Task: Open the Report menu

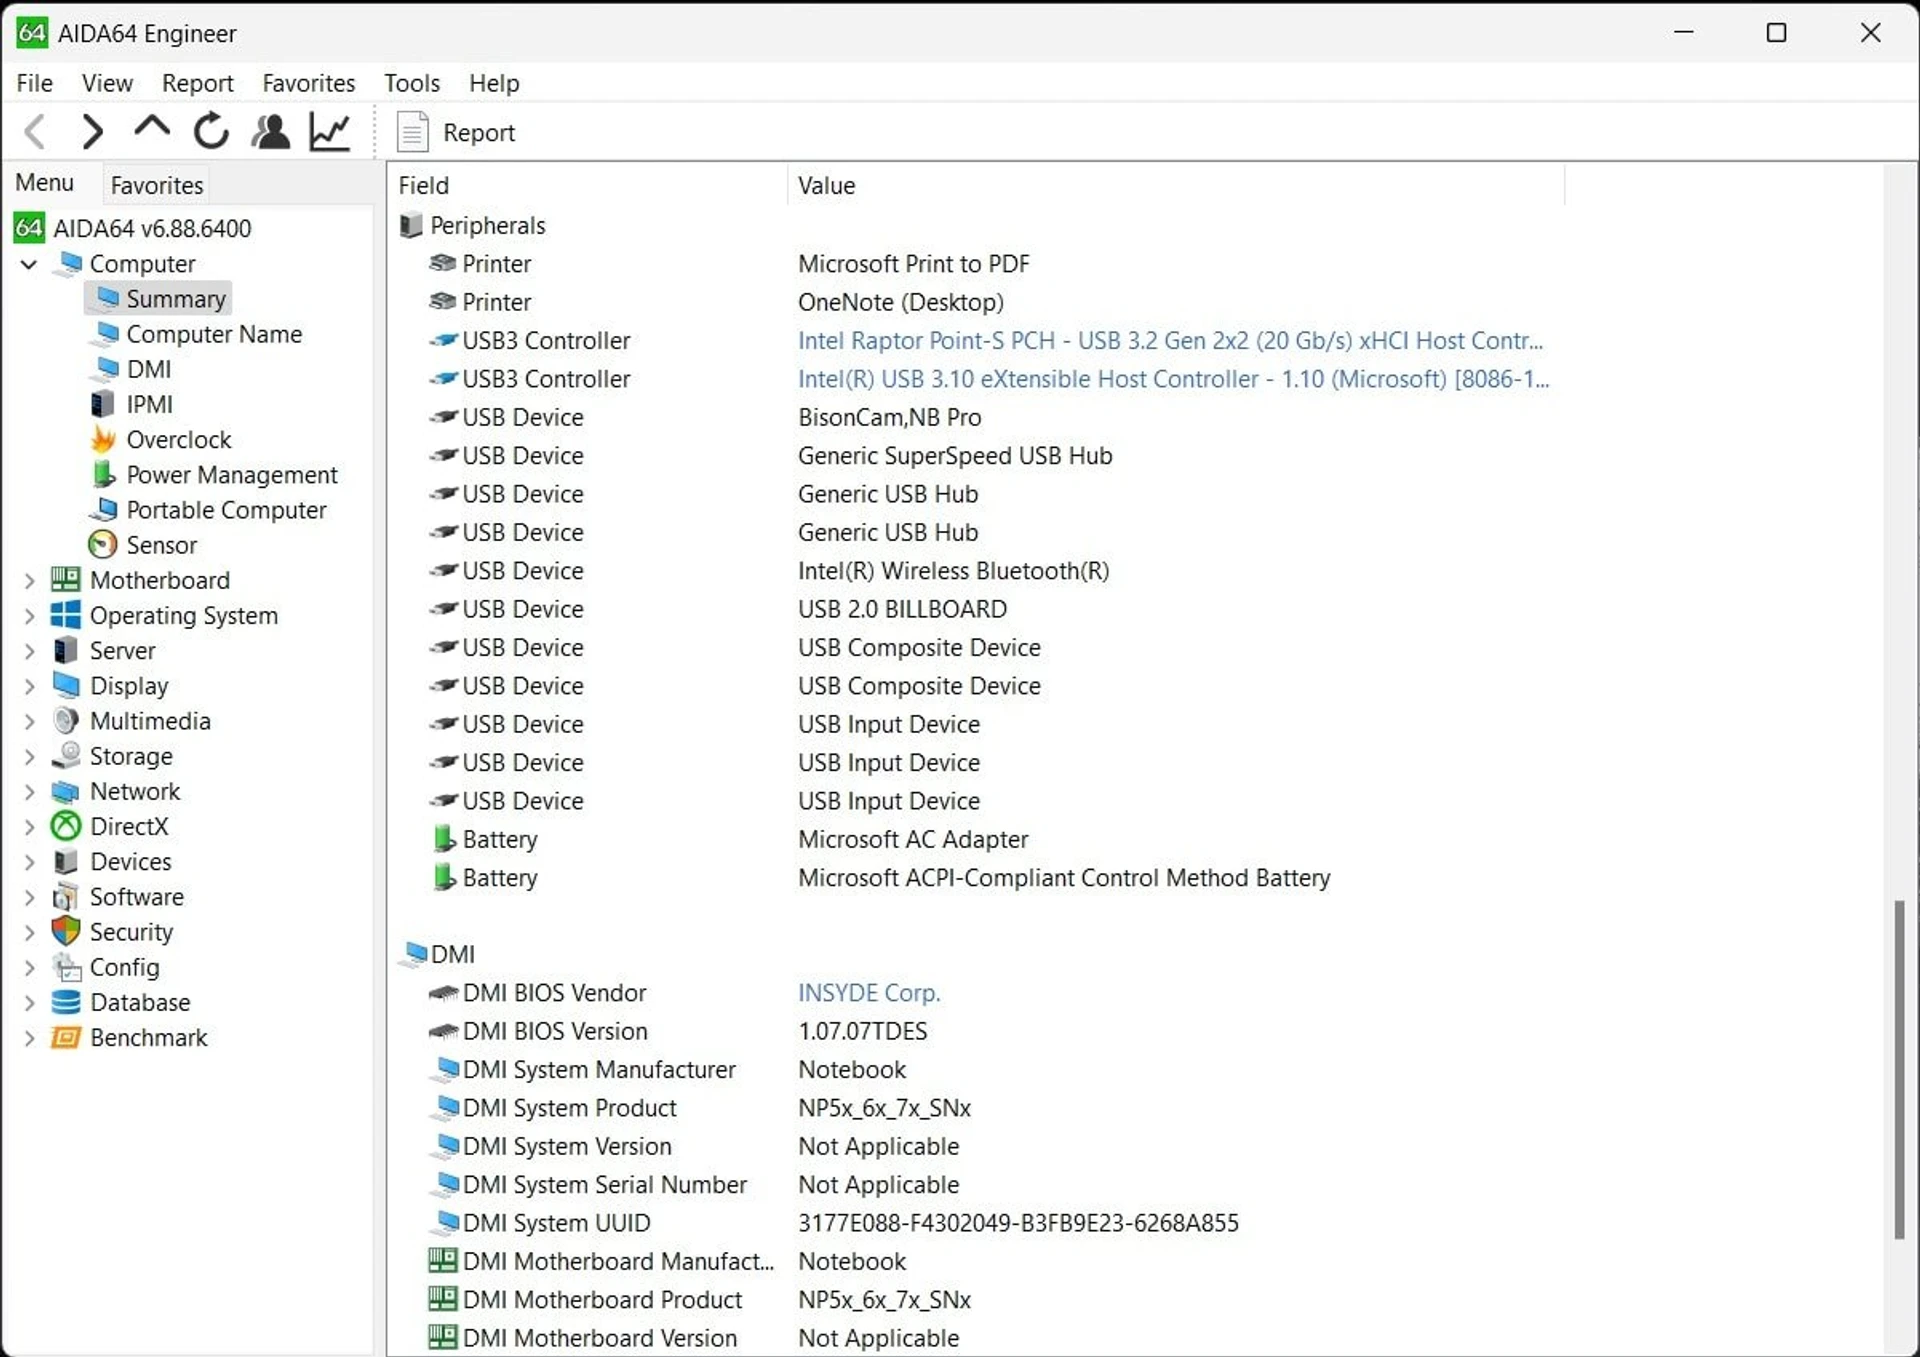Action: pos(197,83)
